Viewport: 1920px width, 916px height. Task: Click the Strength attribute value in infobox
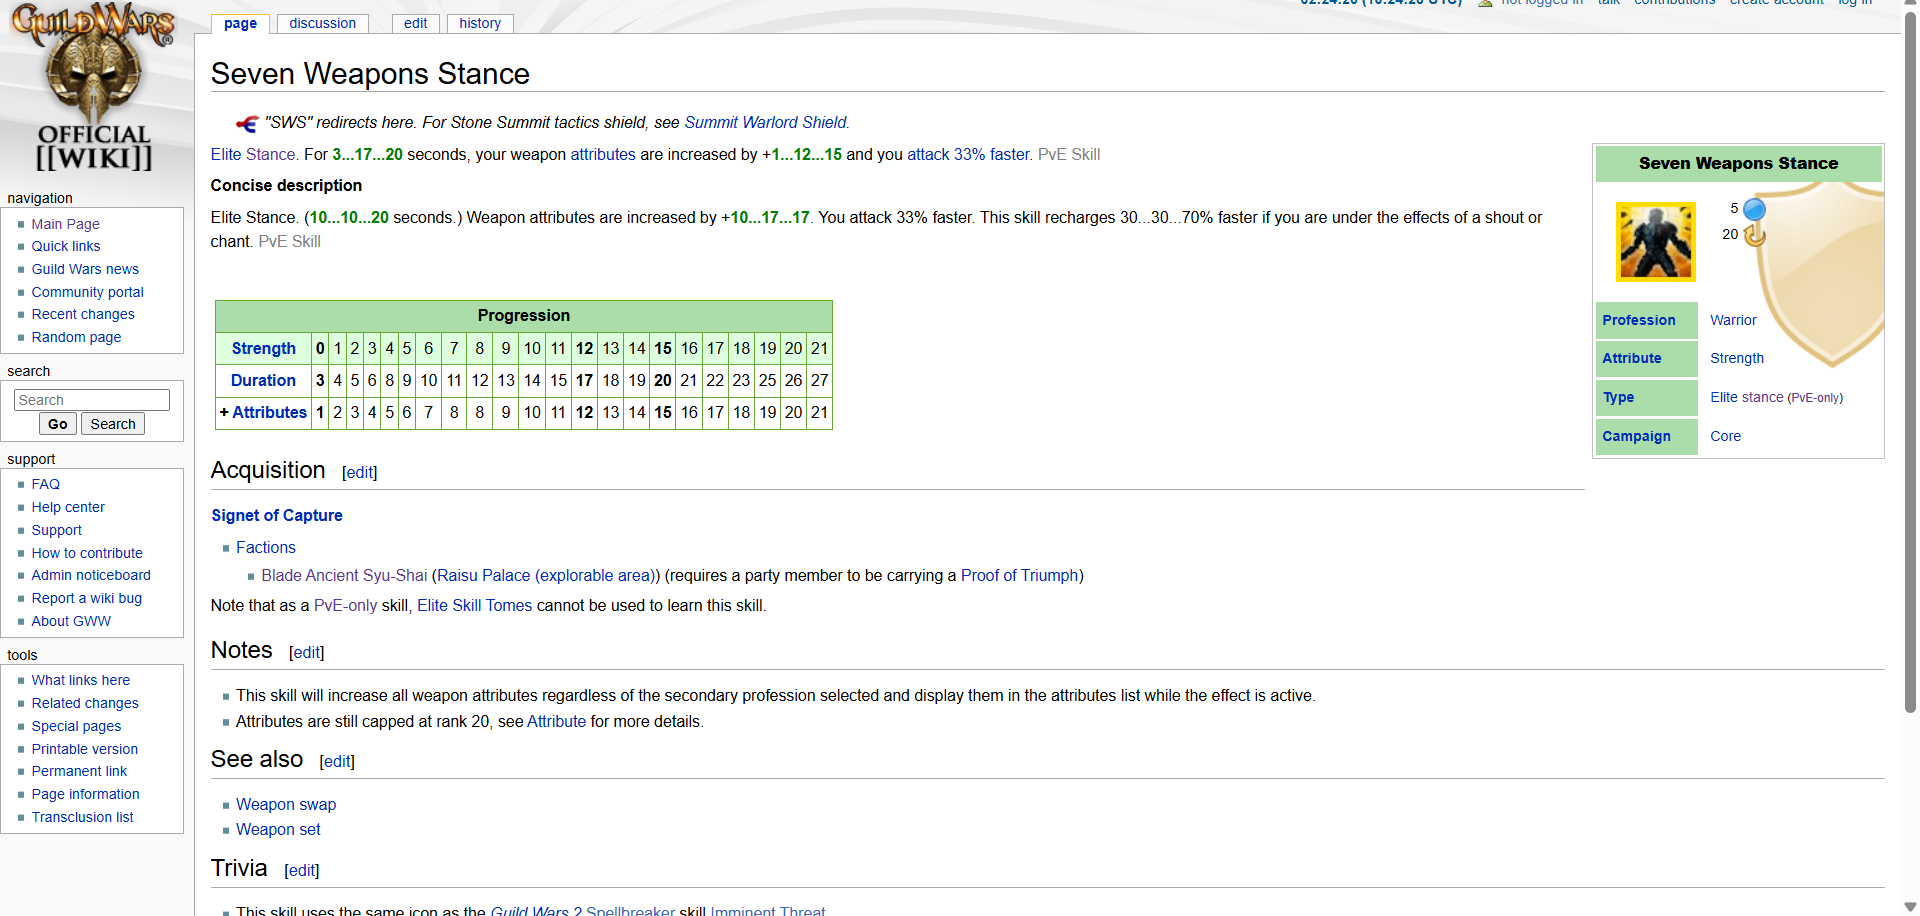1737,358
